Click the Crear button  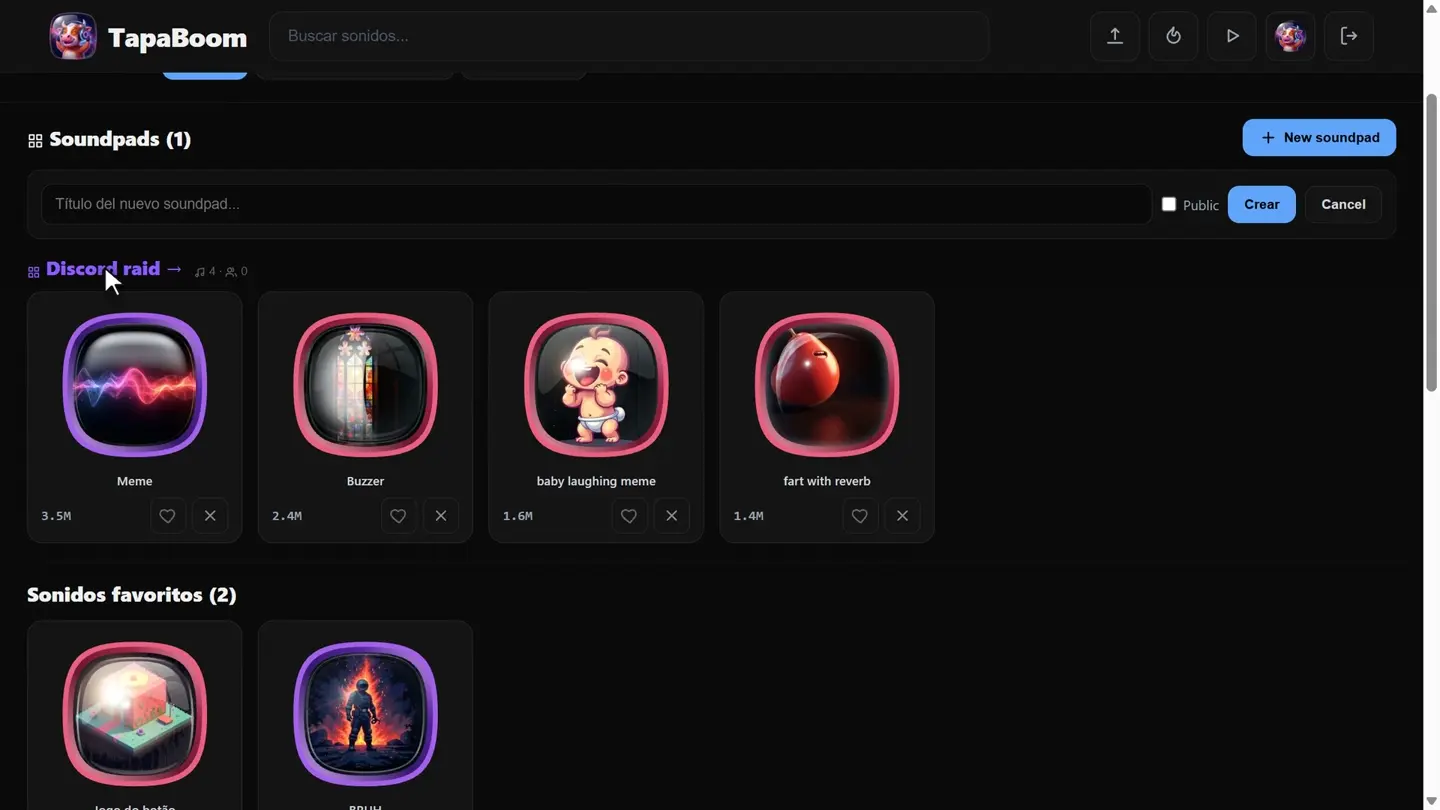[x=1262, y=204]
